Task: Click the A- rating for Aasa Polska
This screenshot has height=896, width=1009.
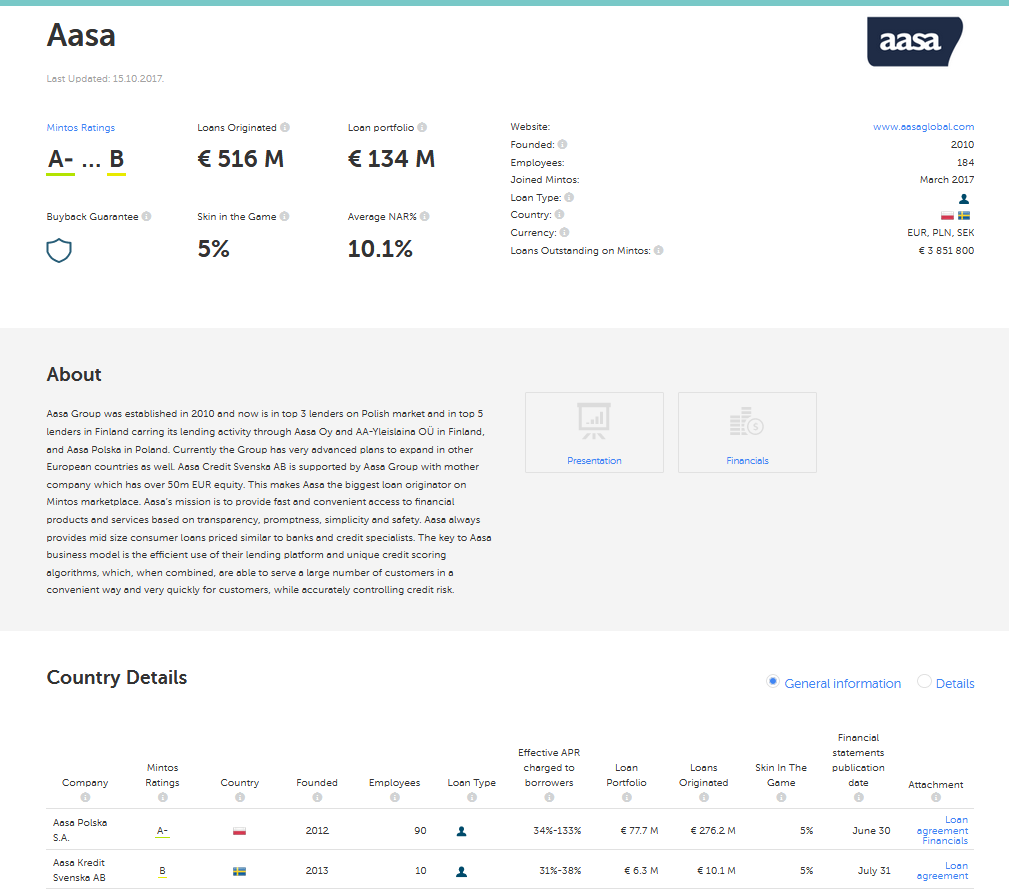Action: [x=162, y=831]
